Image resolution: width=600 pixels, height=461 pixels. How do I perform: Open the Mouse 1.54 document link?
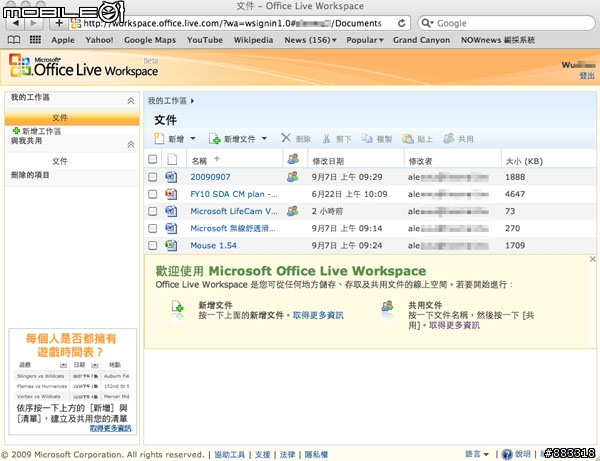coord(214,245)
